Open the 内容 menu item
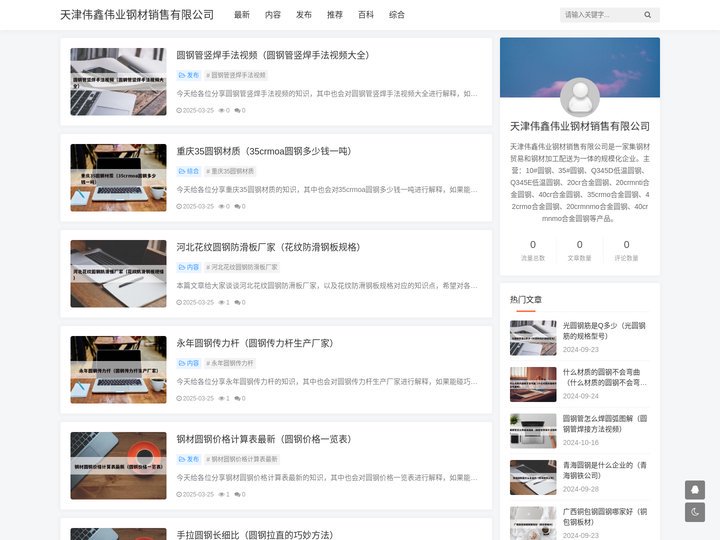Viewport: 720px width, 540px height. coord(273,15)
